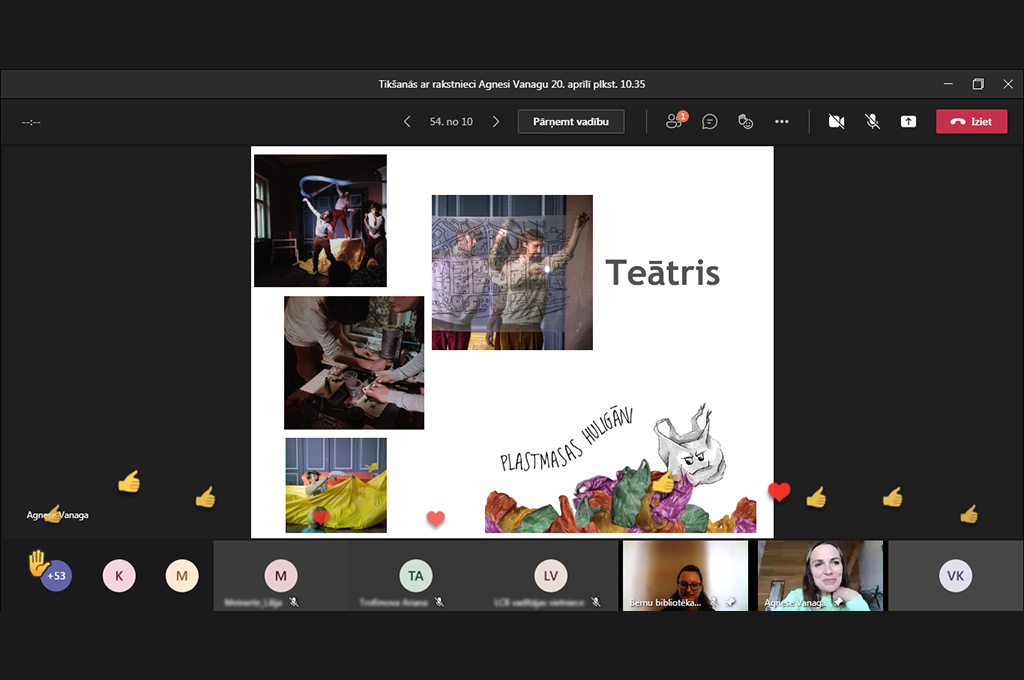Click the raised hand icon
1024x680 pixels.
[38, 562]
